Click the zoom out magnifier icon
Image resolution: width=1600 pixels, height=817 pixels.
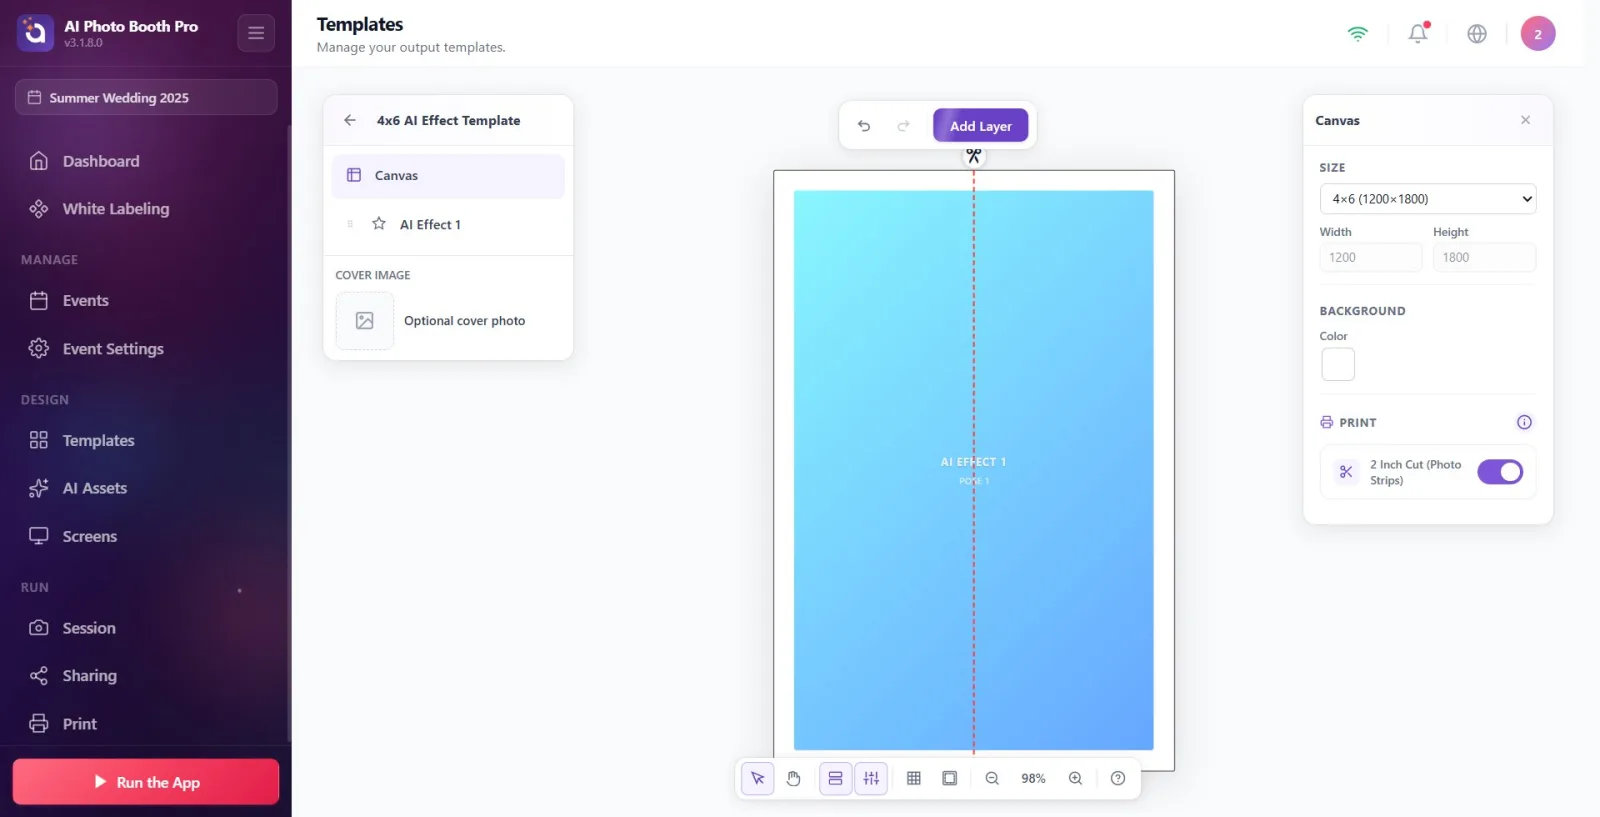click(x=992, y=778)
